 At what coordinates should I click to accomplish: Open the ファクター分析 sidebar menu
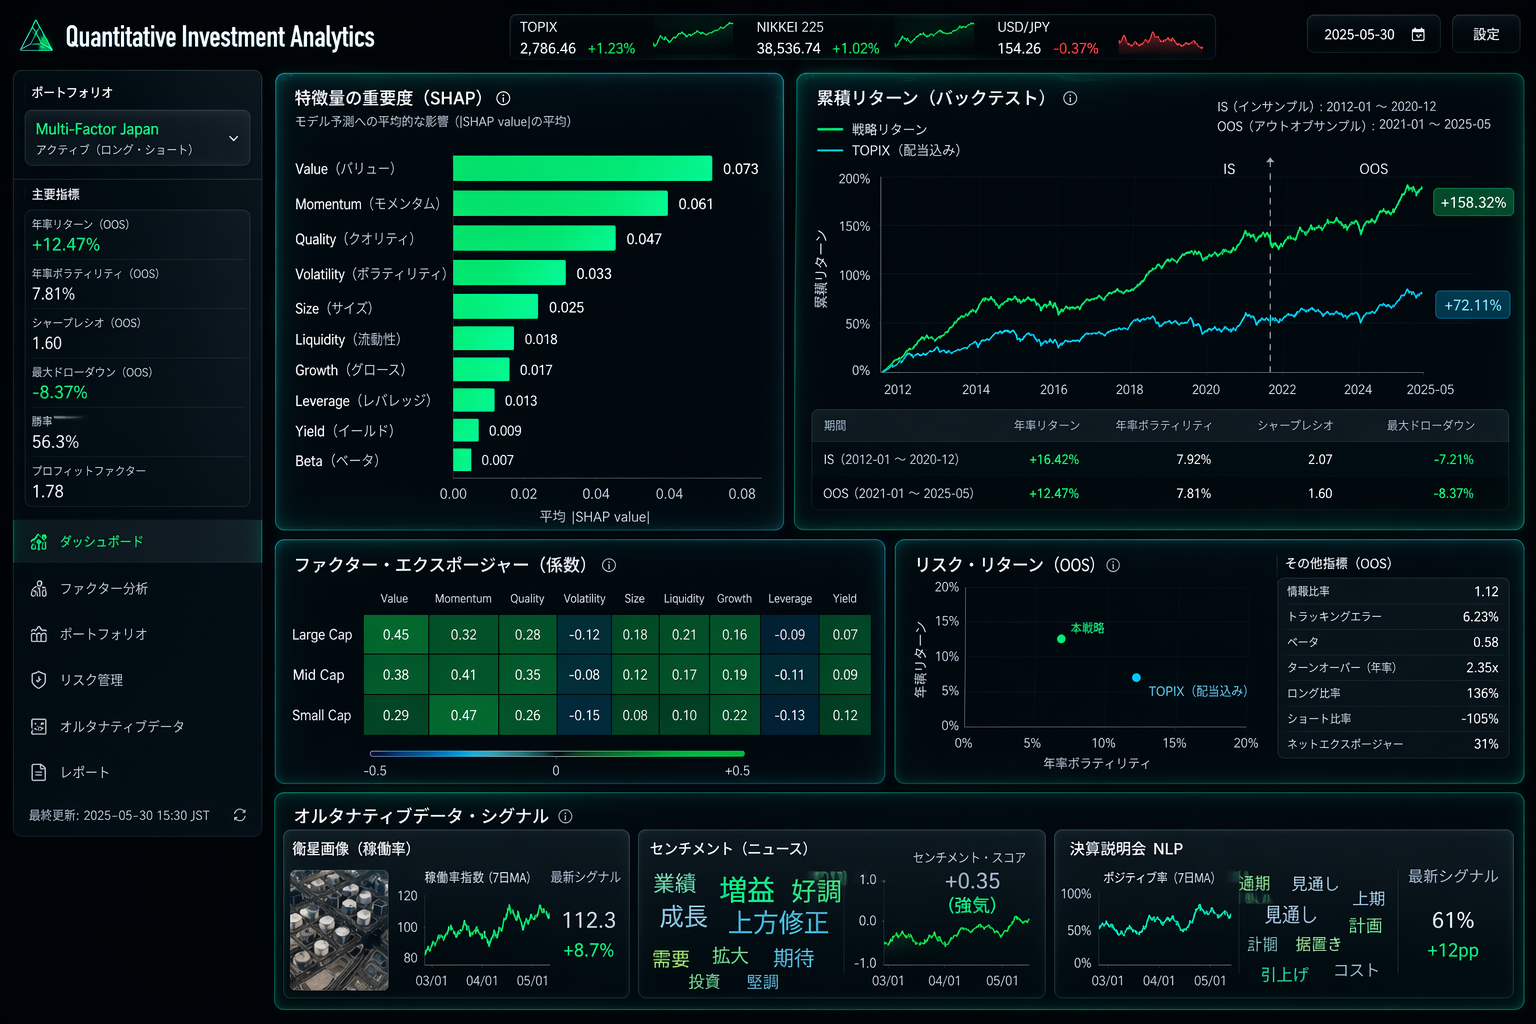click(104, 588)
